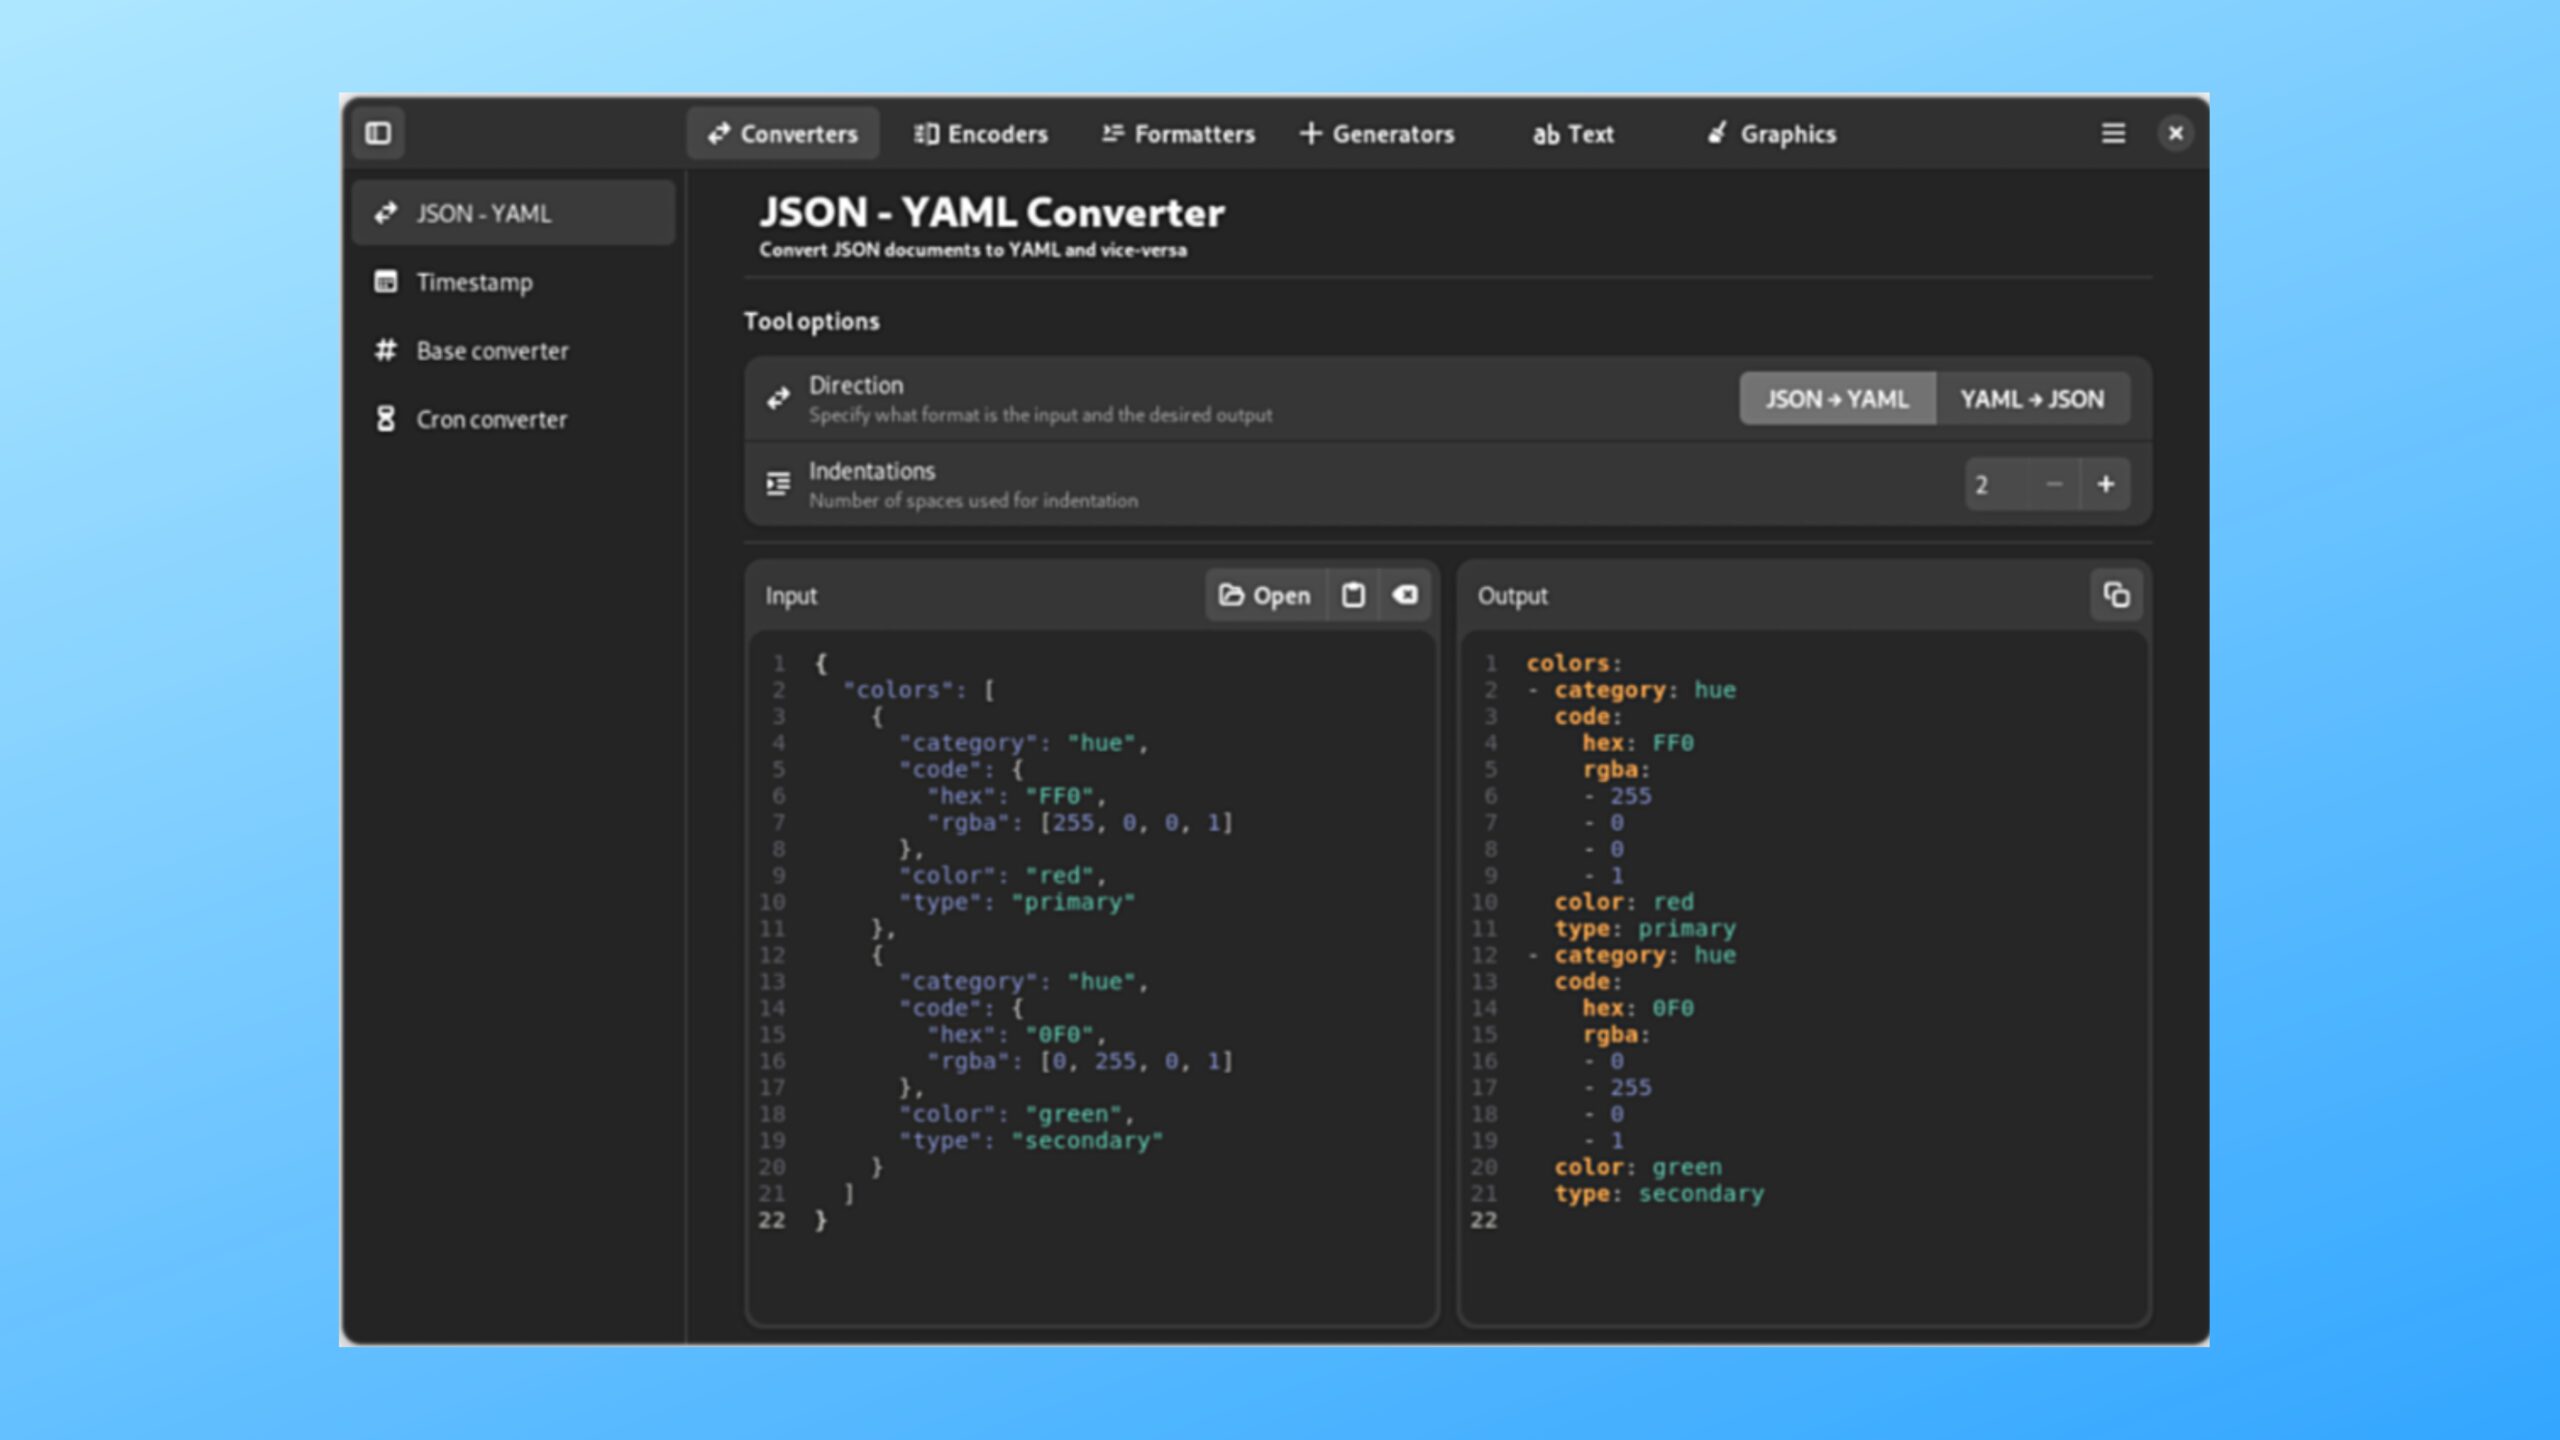Click the Indentations row indent icon

click(778, 484)
